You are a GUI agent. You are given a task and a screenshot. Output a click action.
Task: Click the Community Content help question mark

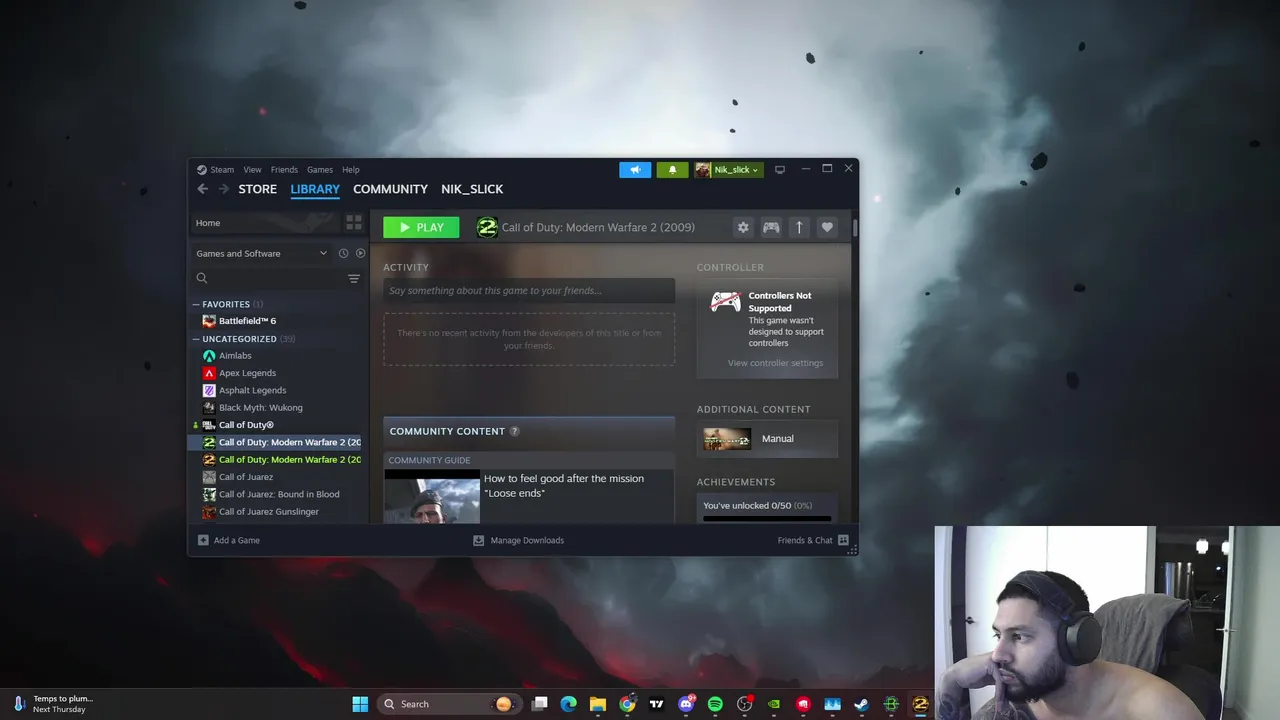pos(514,431)
